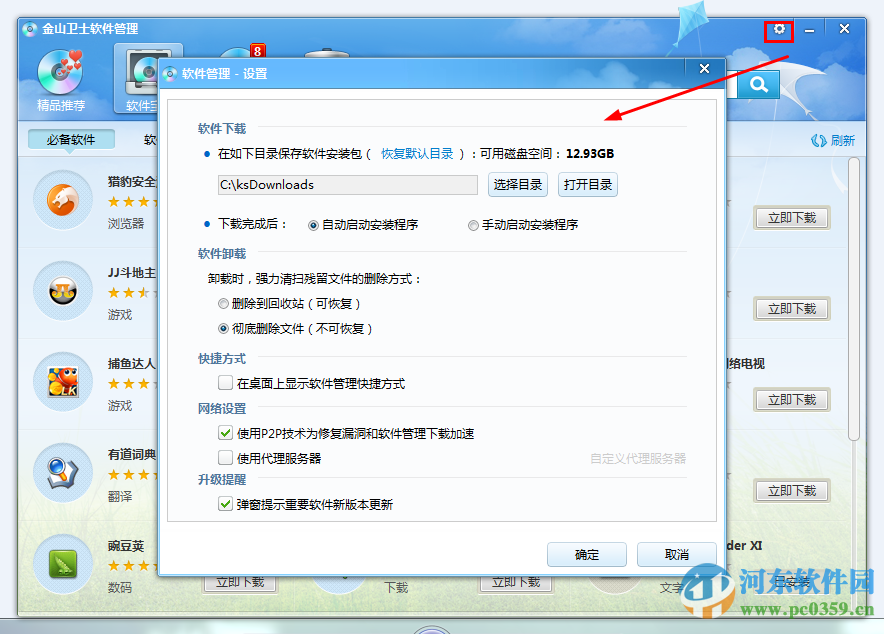The height and width of the screenshot is (634, 884).
Task: Click the 12.93GB disk space value
Action: pyautogui.click(x=590, y=154)
